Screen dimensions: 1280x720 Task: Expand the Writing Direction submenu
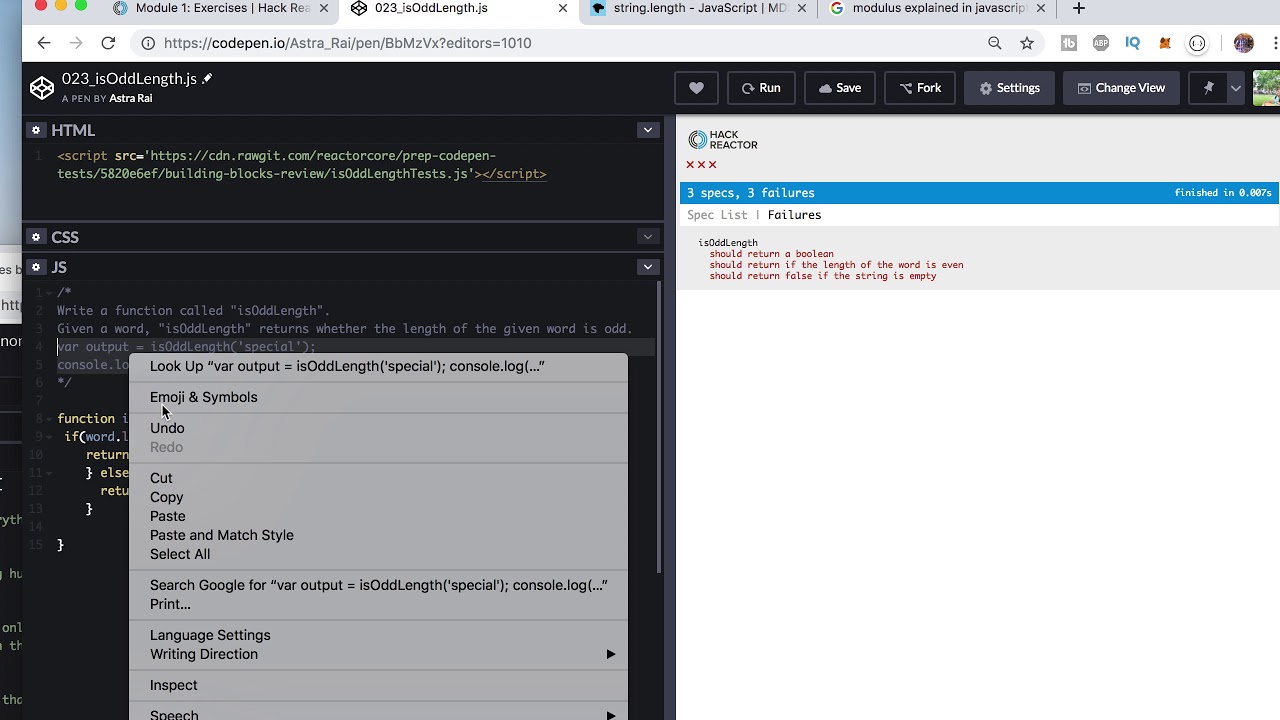[x=379, y=654]
